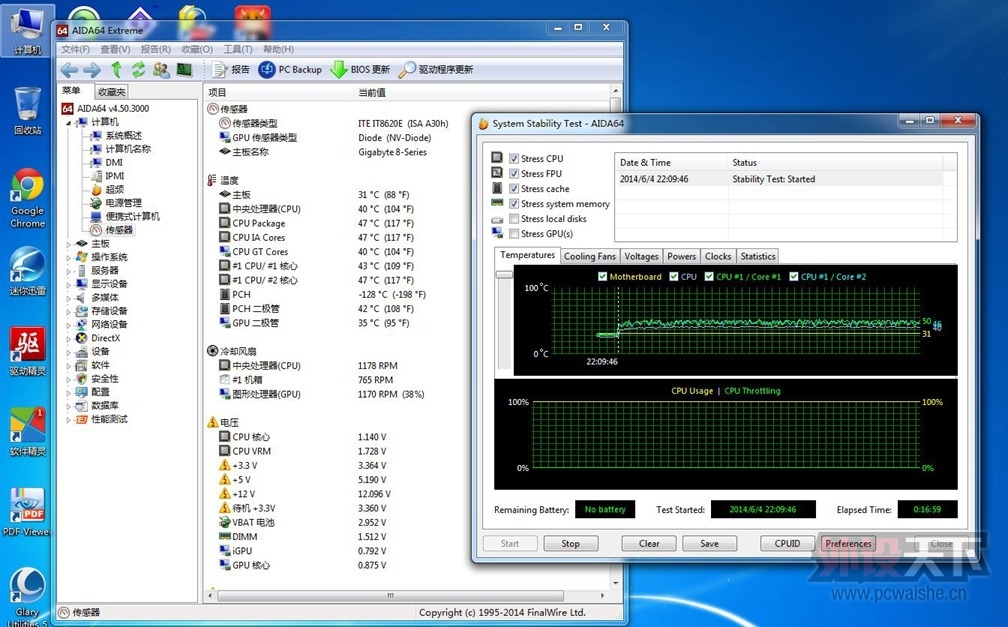
Task: Click the blue Forward arrow in AIDA64 toolbar
Action: coord(92,69)
